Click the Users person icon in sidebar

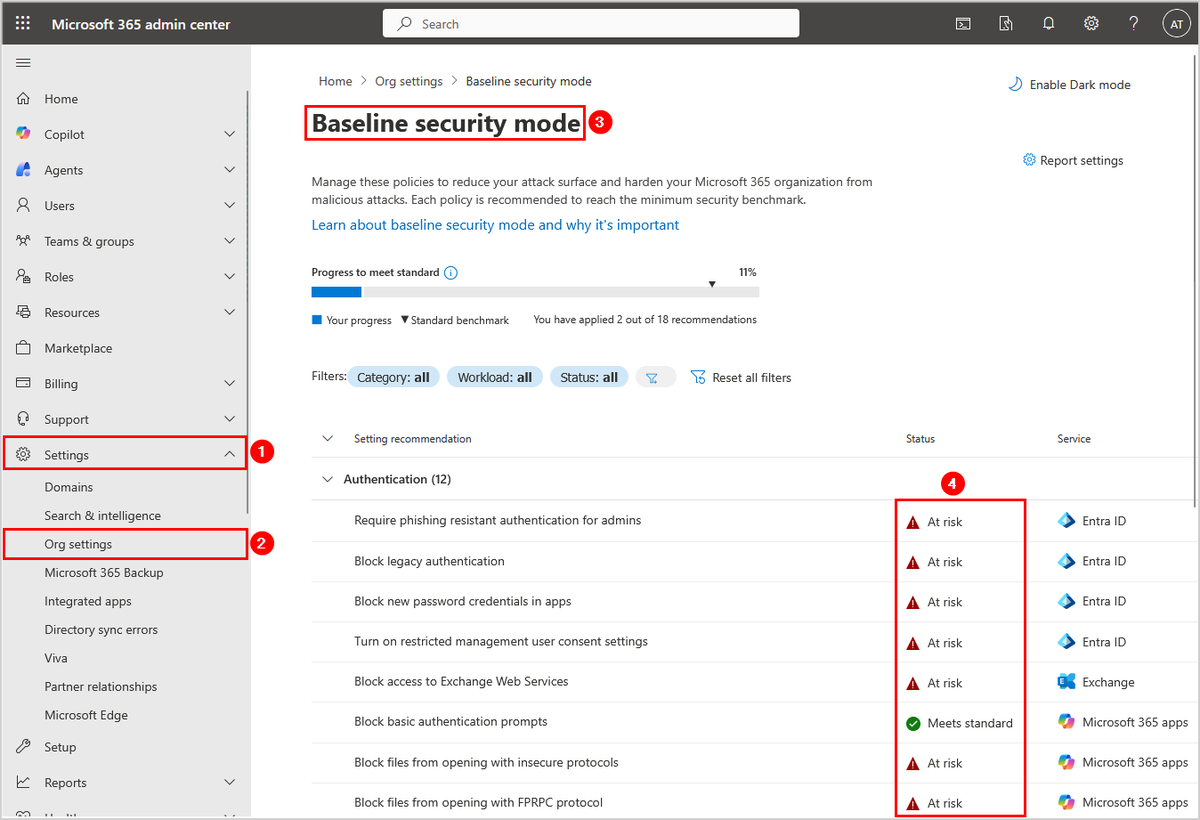(24, 205)
